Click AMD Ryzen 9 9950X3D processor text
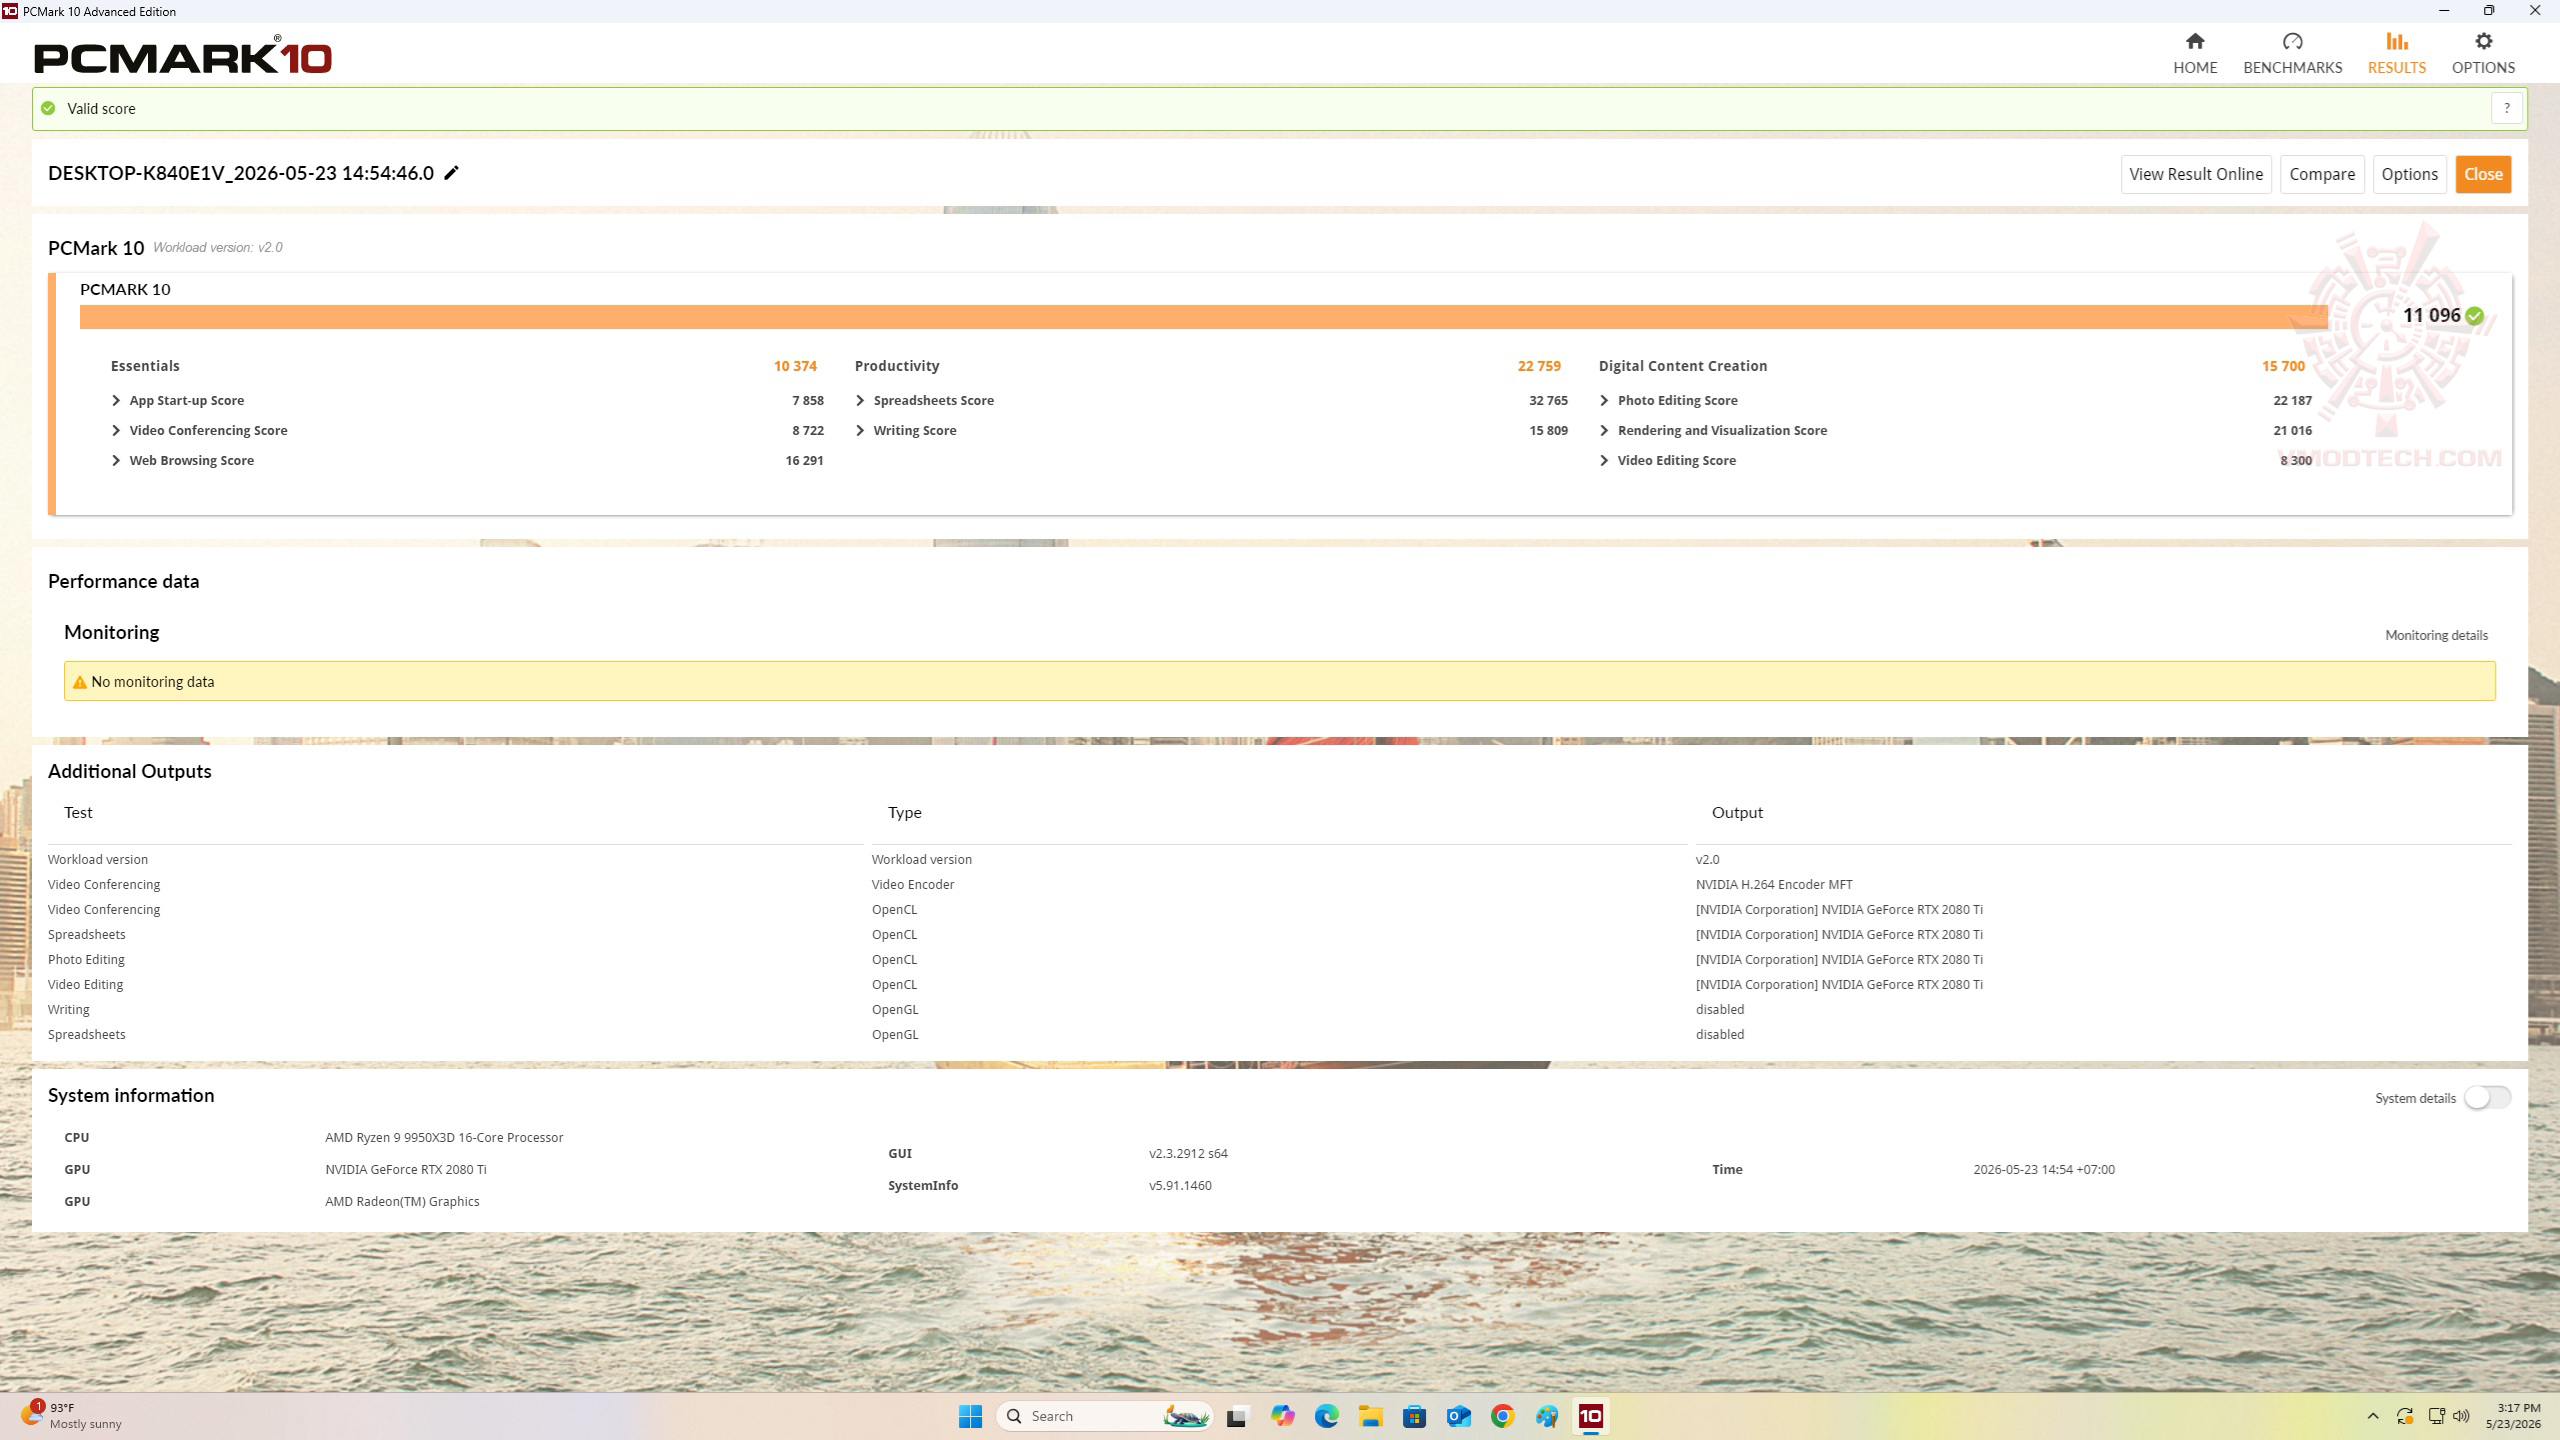The width and height of the screenshot is (2560, 1440). pos(444,1137)
